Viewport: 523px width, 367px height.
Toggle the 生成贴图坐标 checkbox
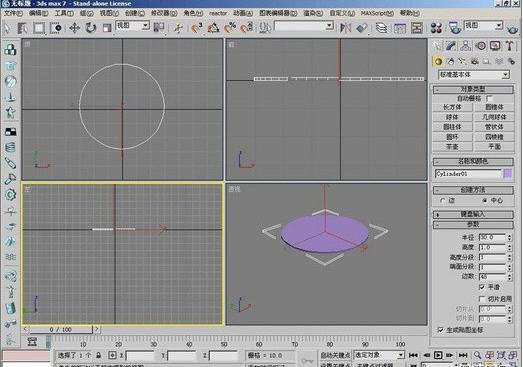point(440,330)
